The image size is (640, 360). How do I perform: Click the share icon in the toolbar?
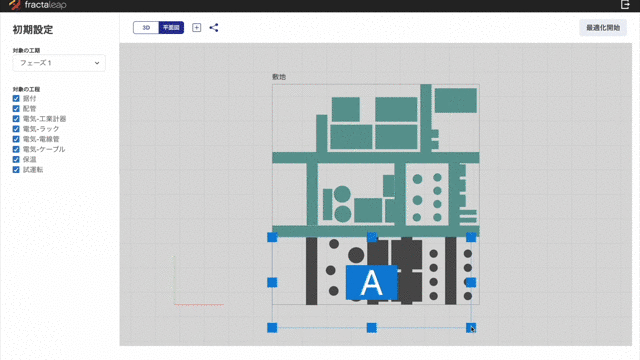click(x=213, y=27)
